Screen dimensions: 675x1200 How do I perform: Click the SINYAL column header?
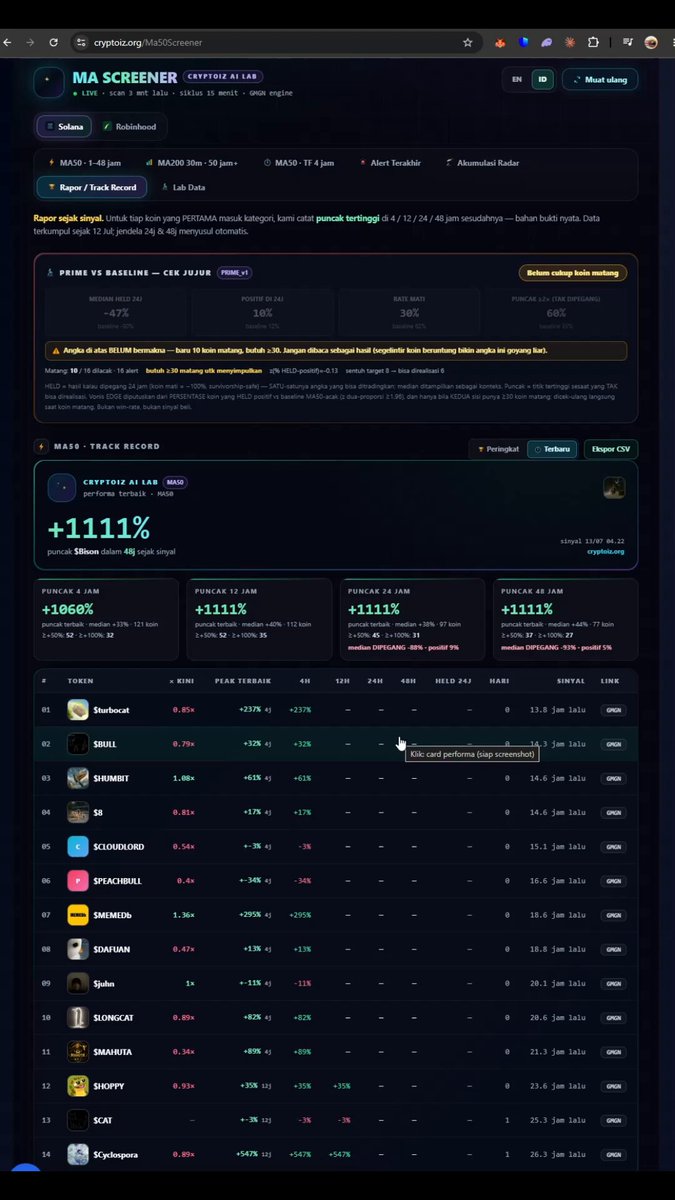point(571,681)
